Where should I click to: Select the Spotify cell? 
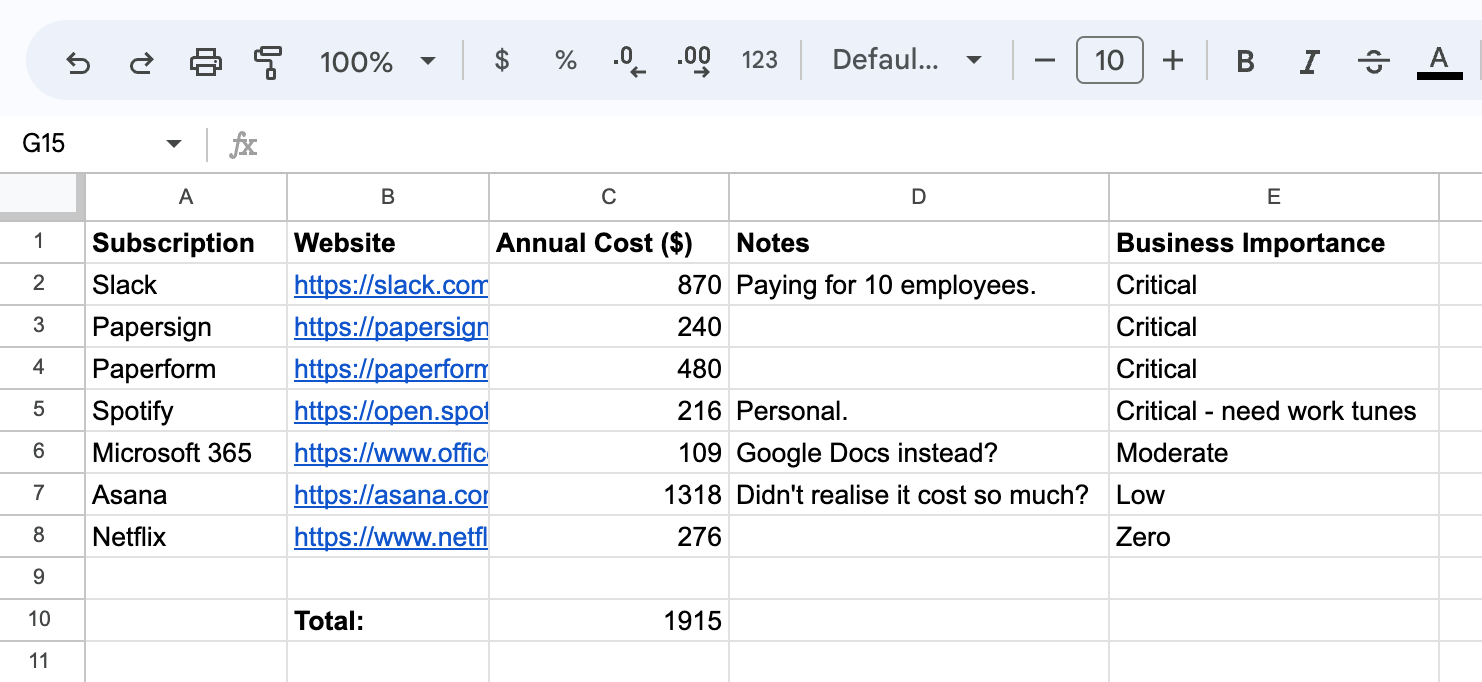click(x=186, y=411)
